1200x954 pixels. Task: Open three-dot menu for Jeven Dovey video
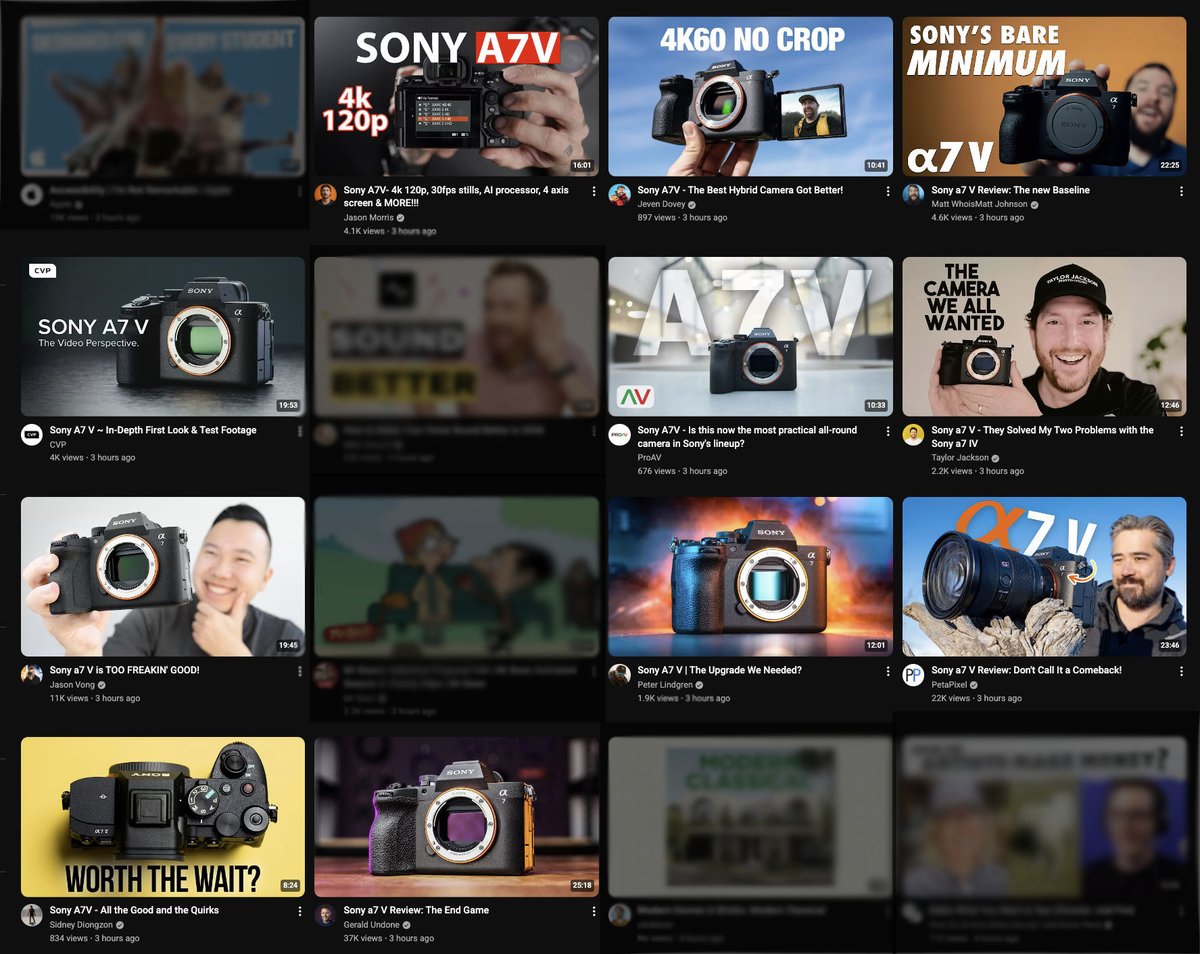888,191
